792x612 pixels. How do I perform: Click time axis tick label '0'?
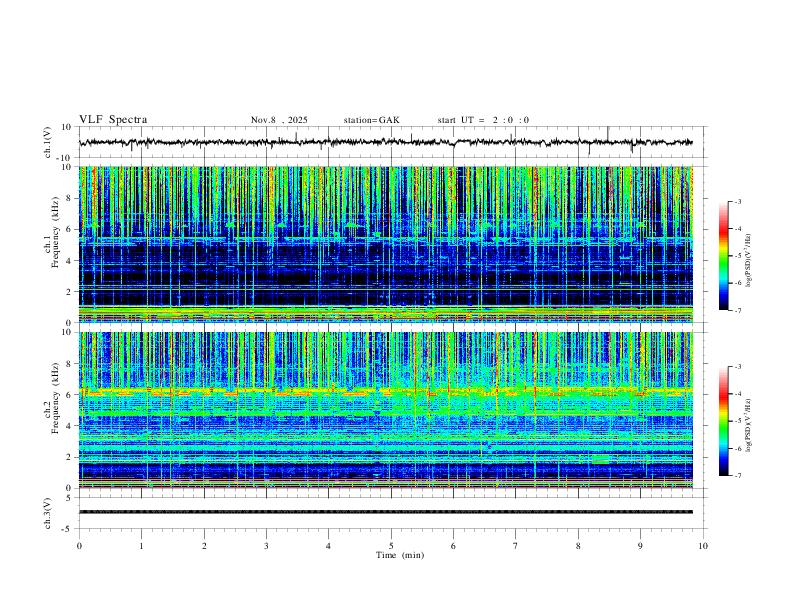(x=79, y=546)
